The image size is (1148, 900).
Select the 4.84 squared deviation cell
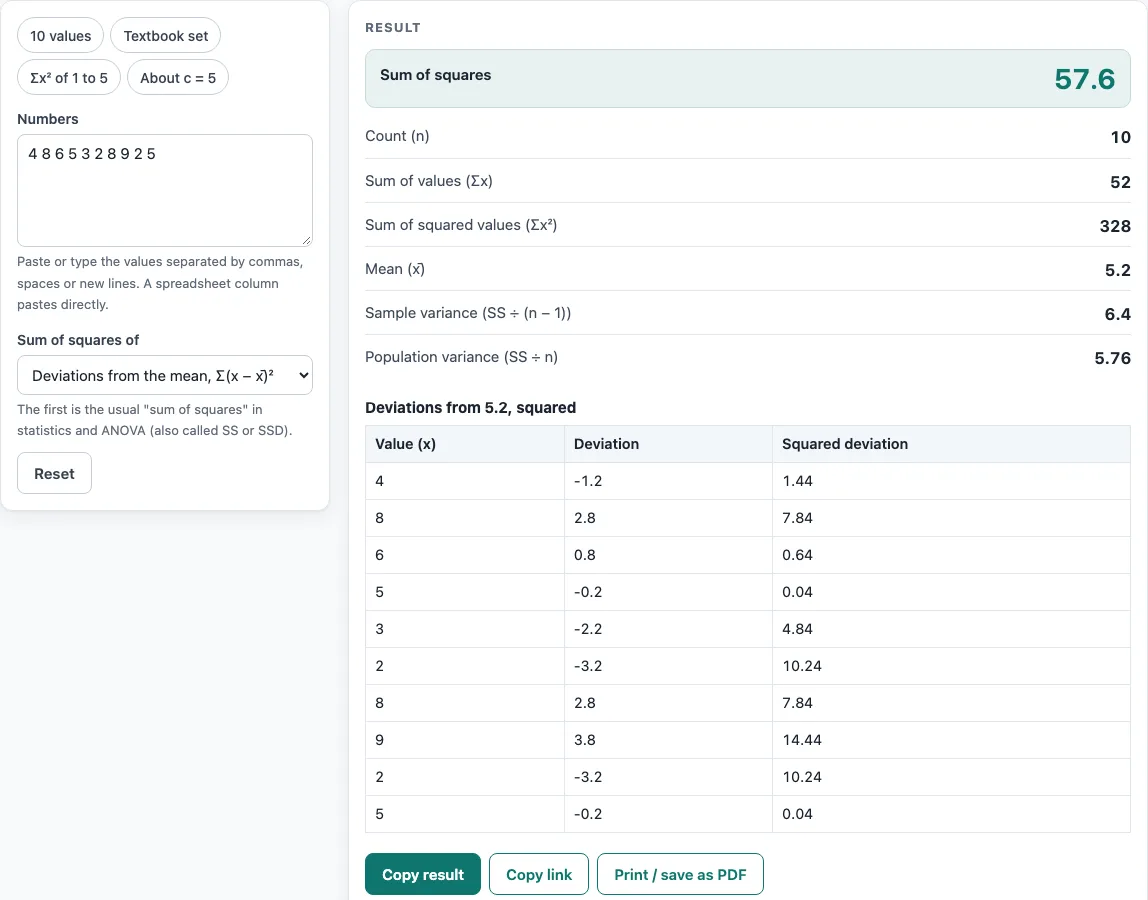pos(951,629)
